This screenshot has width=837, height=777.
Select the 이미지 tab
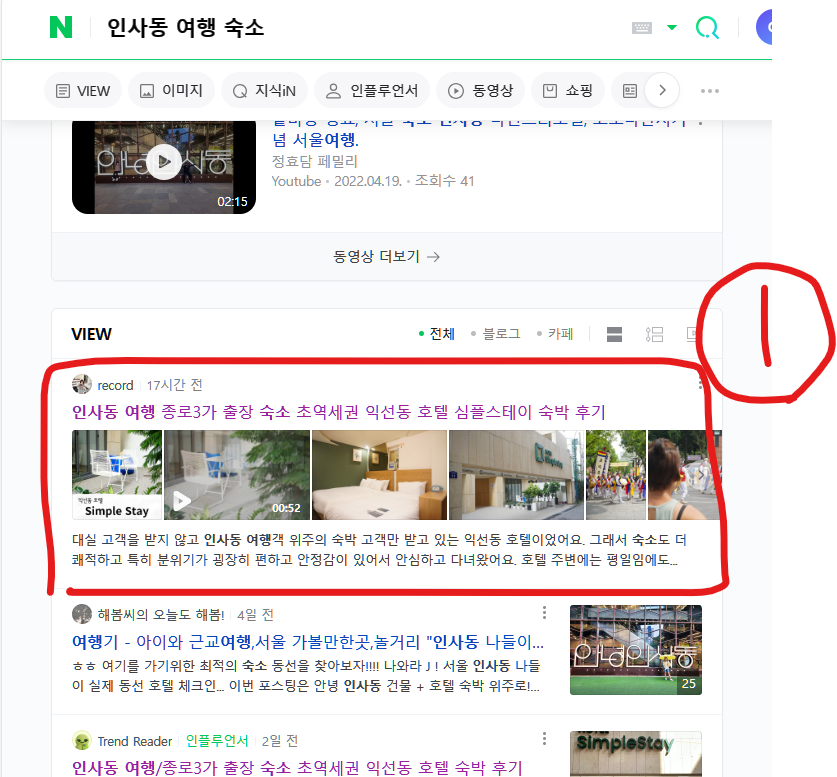[x=171, y=91]
